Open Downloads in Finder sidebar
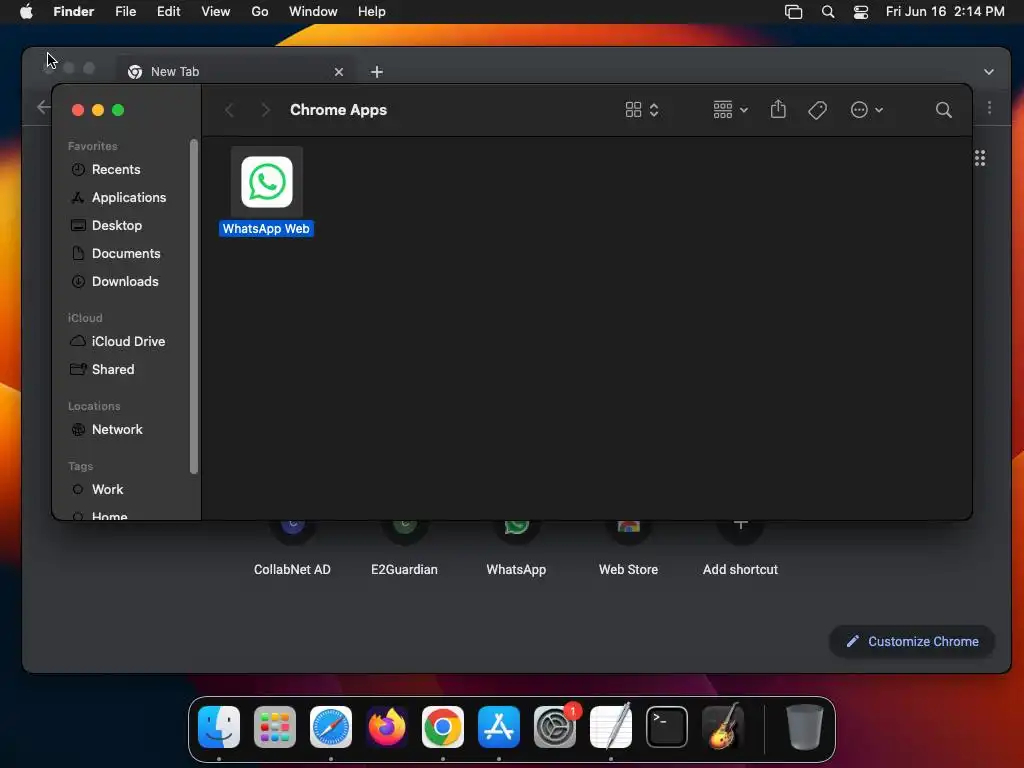 coord(123,281)
